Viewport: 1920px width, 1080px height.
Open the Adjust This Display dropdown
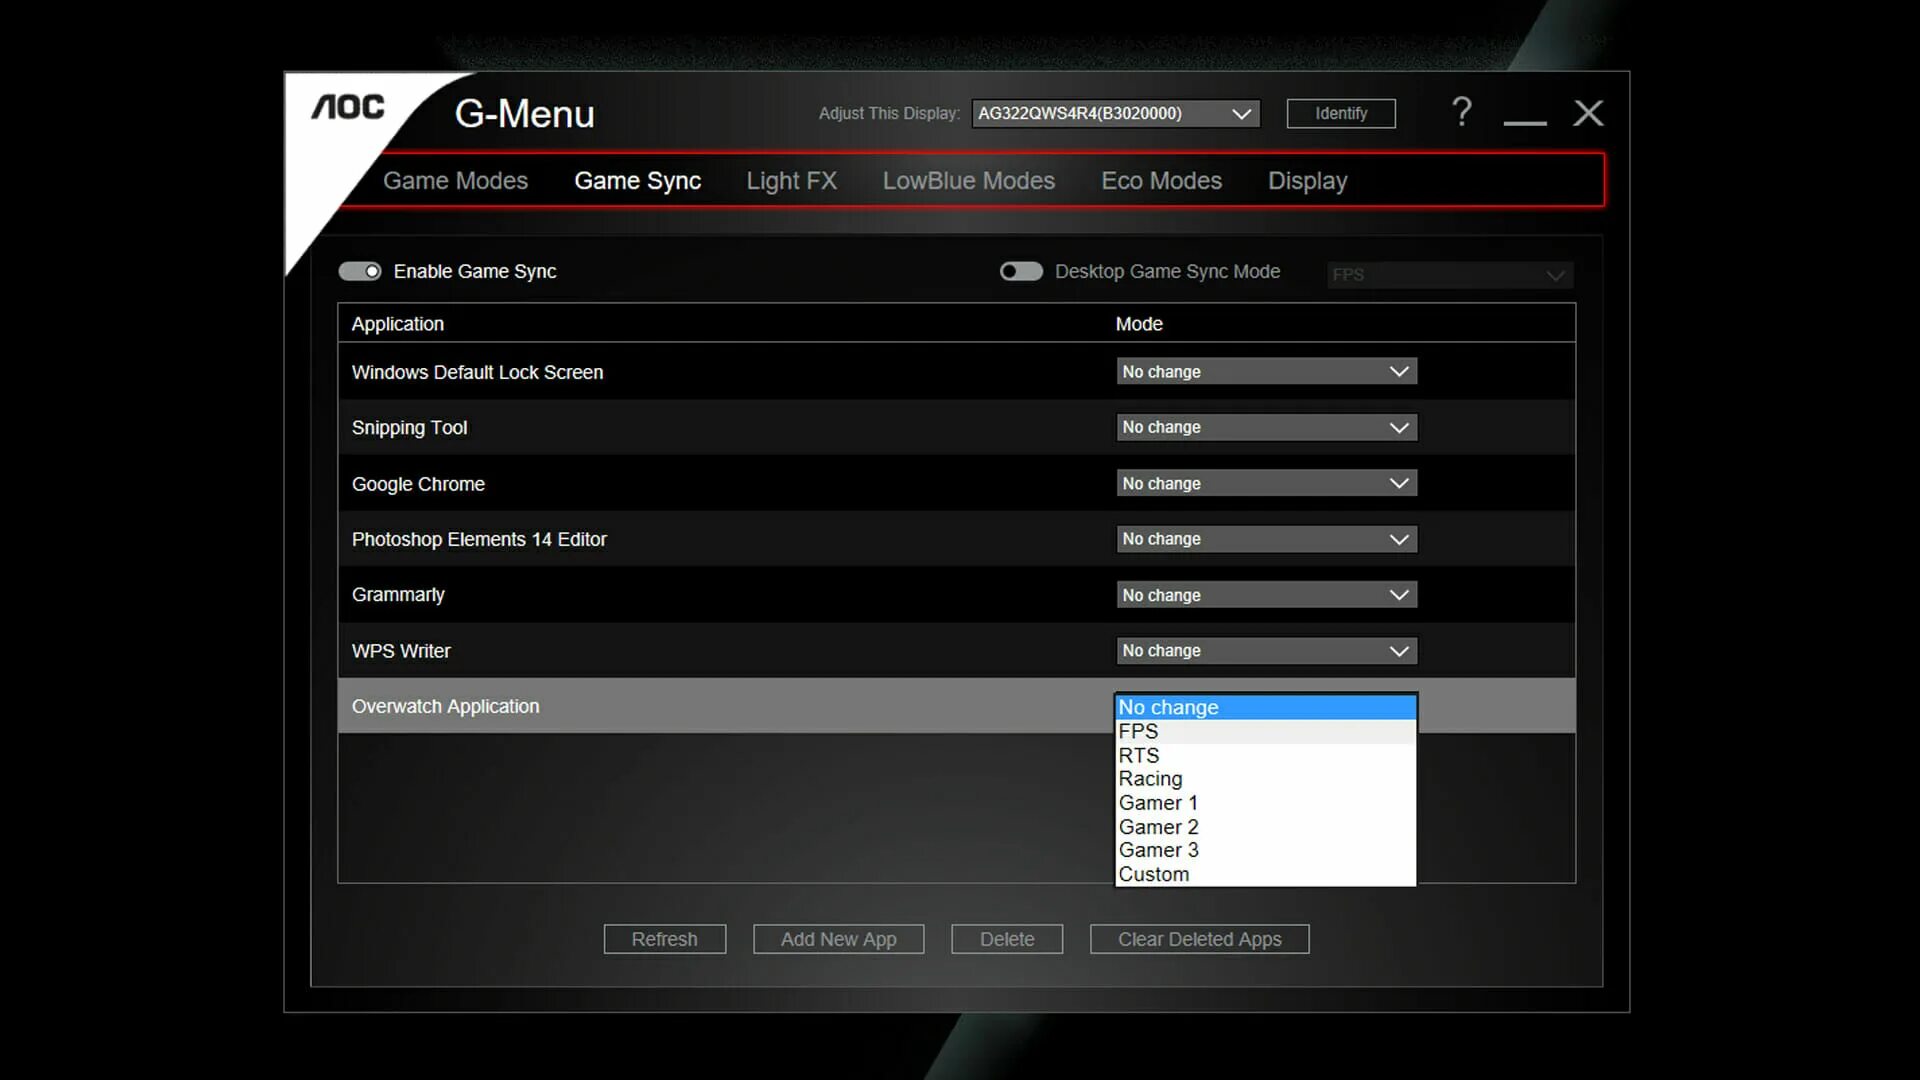1115,114
